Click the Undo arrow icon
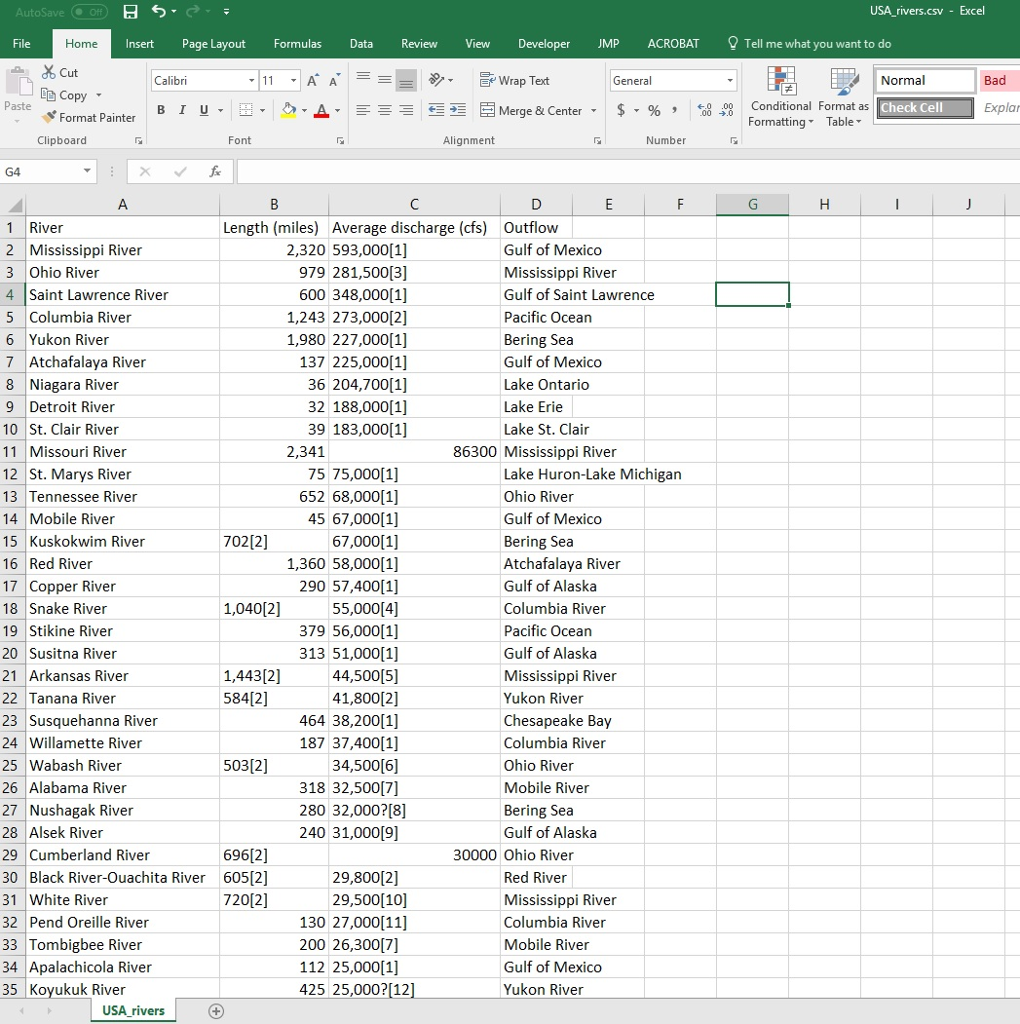The width and height of the screenshot is (1020, 1024). pyautogui.click(x=158, y=12)
